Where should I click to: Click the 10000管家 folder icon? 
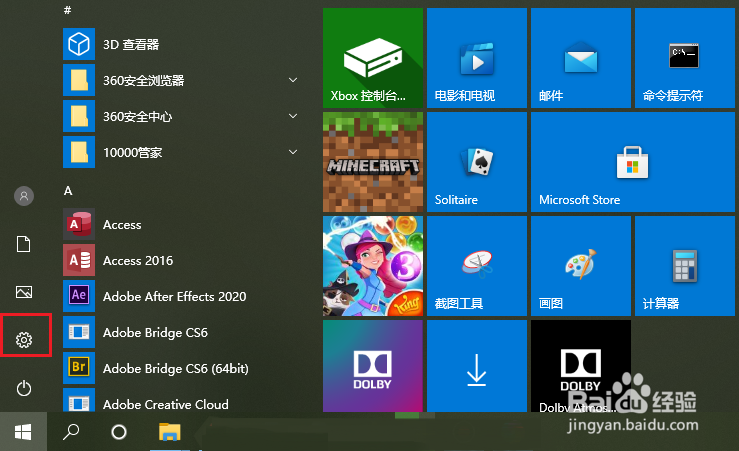click(79, 152)
